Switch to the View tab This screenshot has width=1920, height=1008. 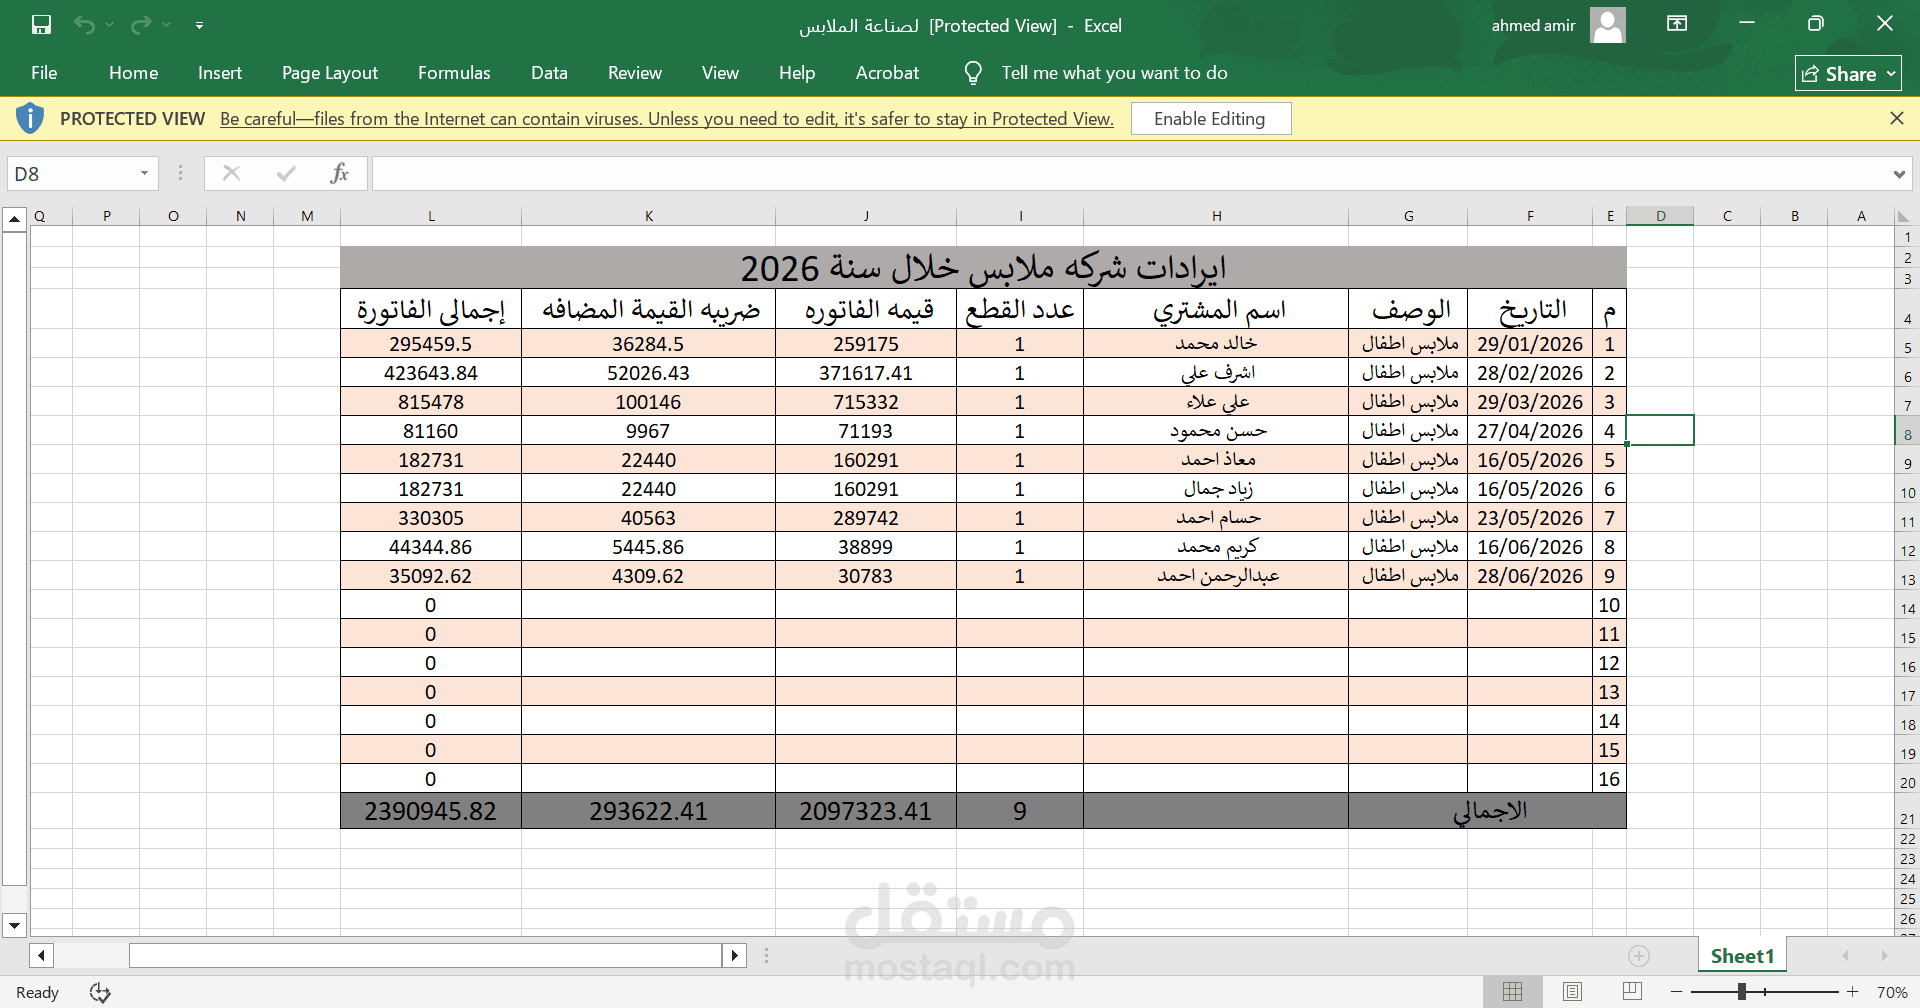720,73
